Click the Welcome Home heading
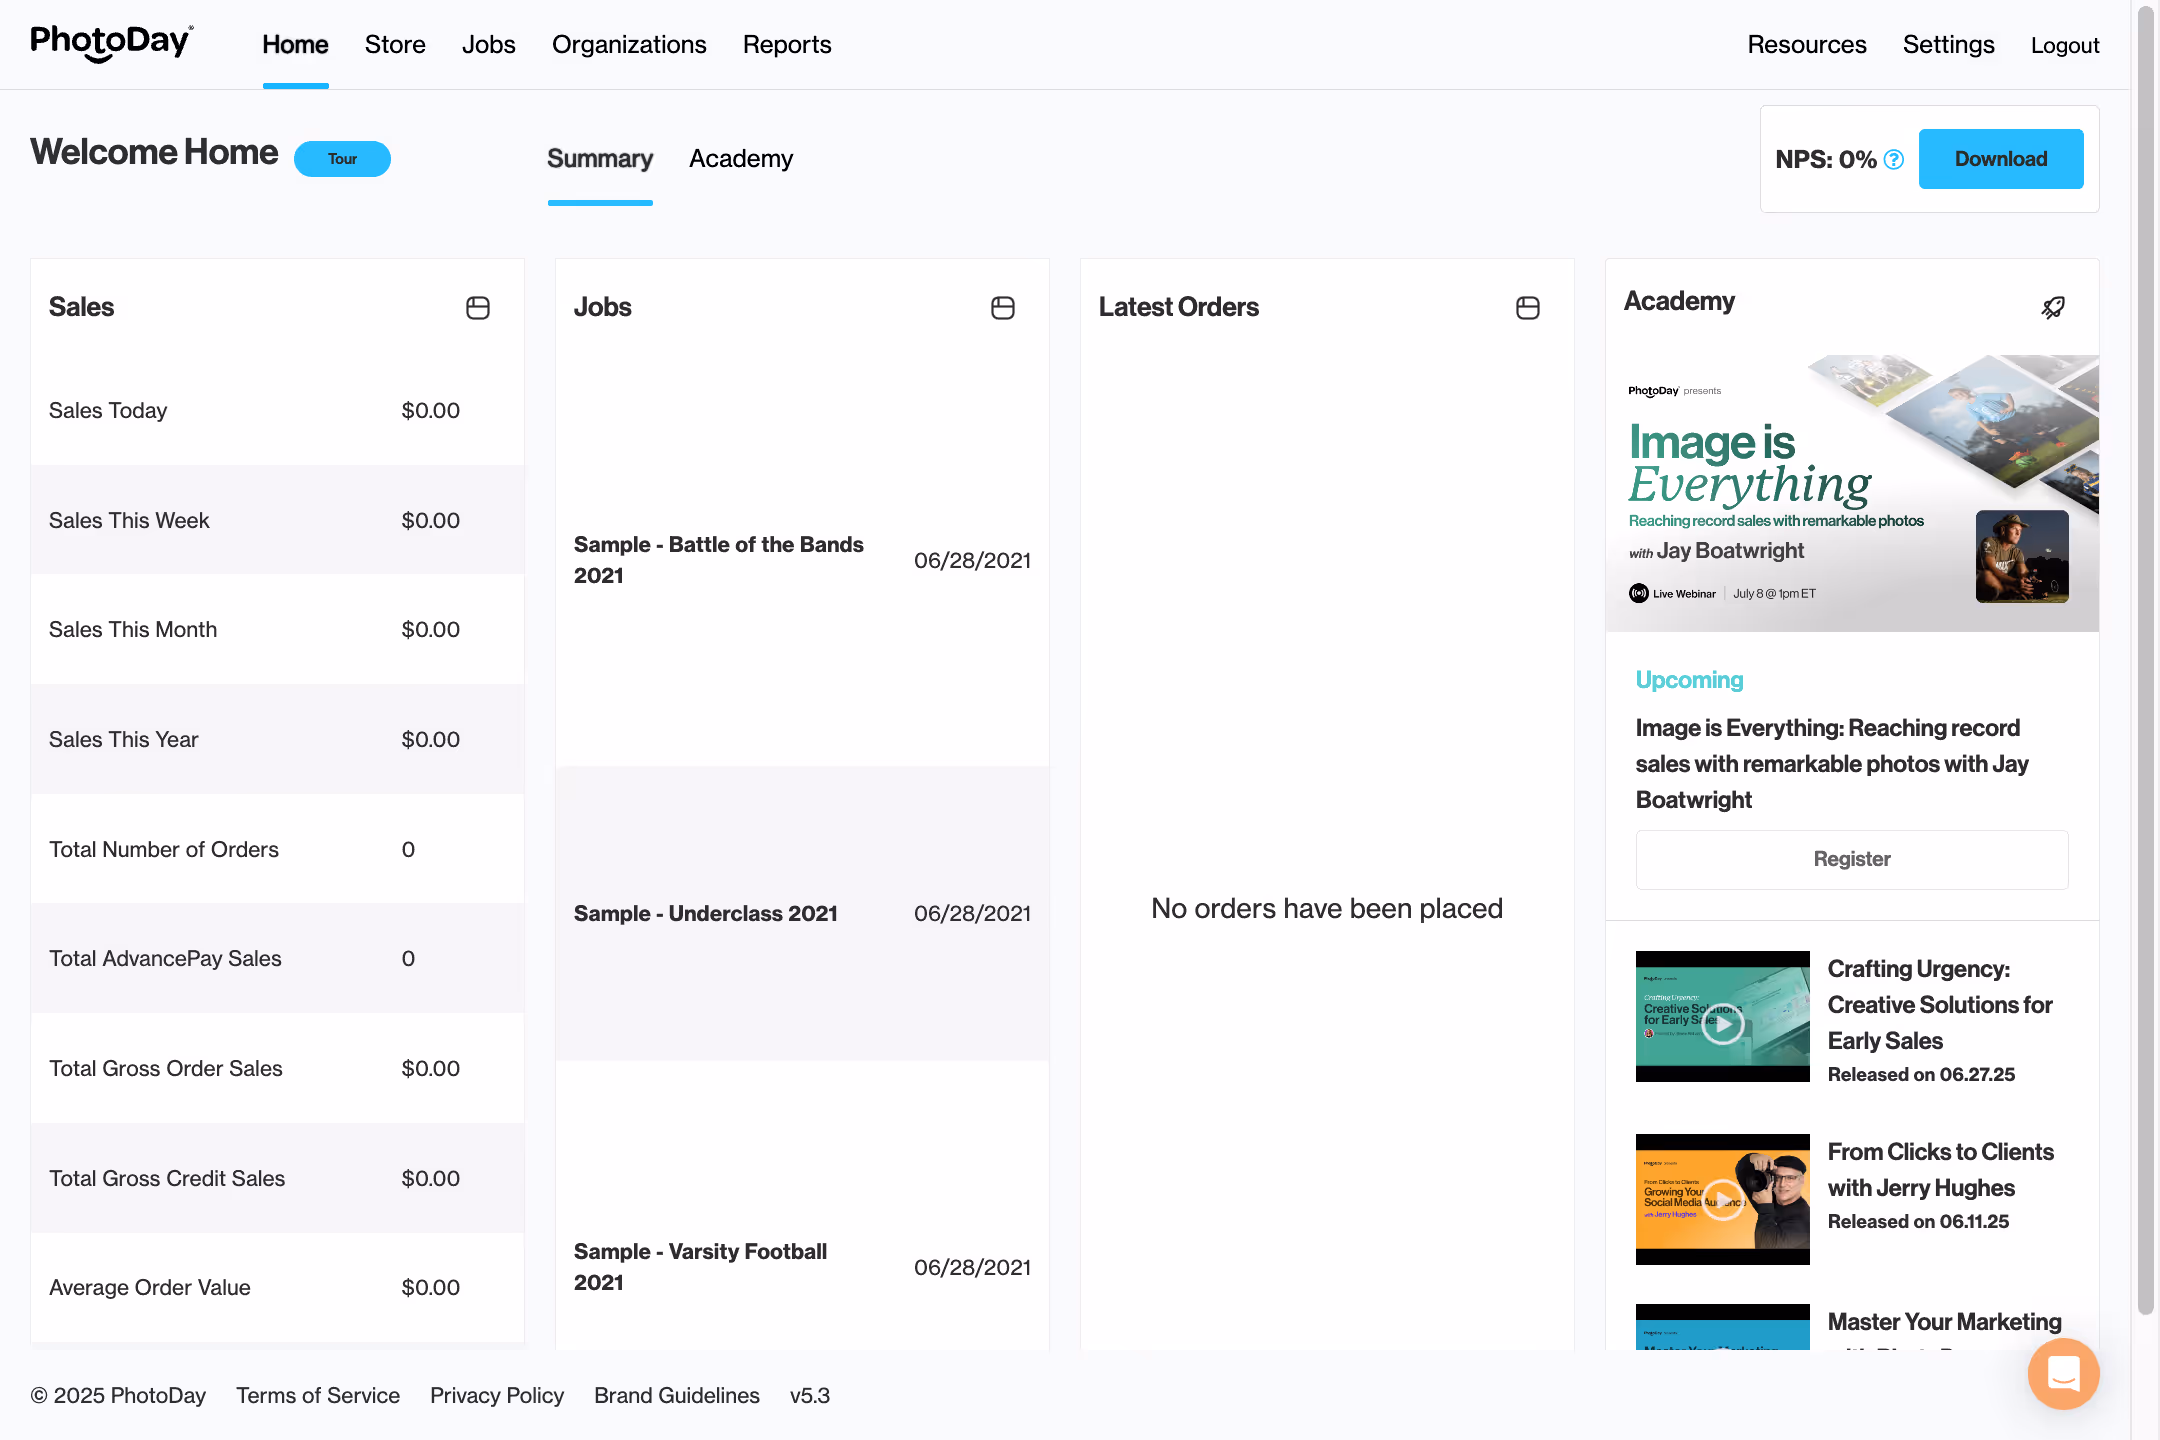The image size is (2160, 1440). click(154, 153)
